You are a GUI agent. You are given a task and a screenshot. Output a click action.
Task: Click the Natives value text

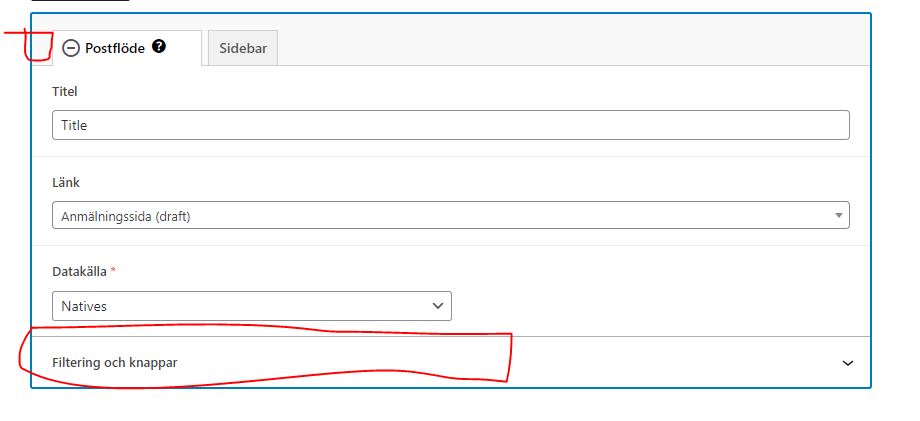pyautogui.click(x=84, y=306)
